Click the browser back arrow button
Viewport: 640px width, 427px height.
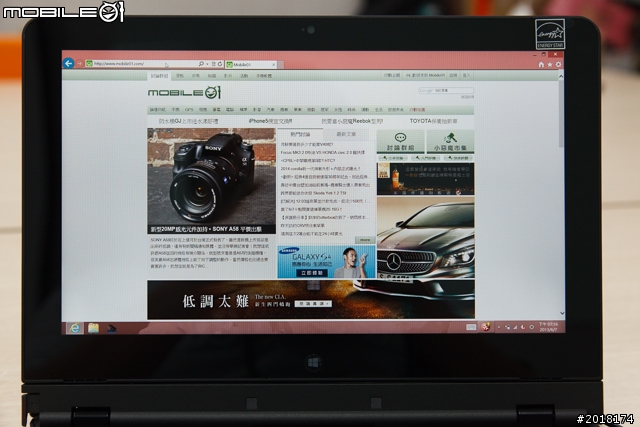(x=69, y=63)
